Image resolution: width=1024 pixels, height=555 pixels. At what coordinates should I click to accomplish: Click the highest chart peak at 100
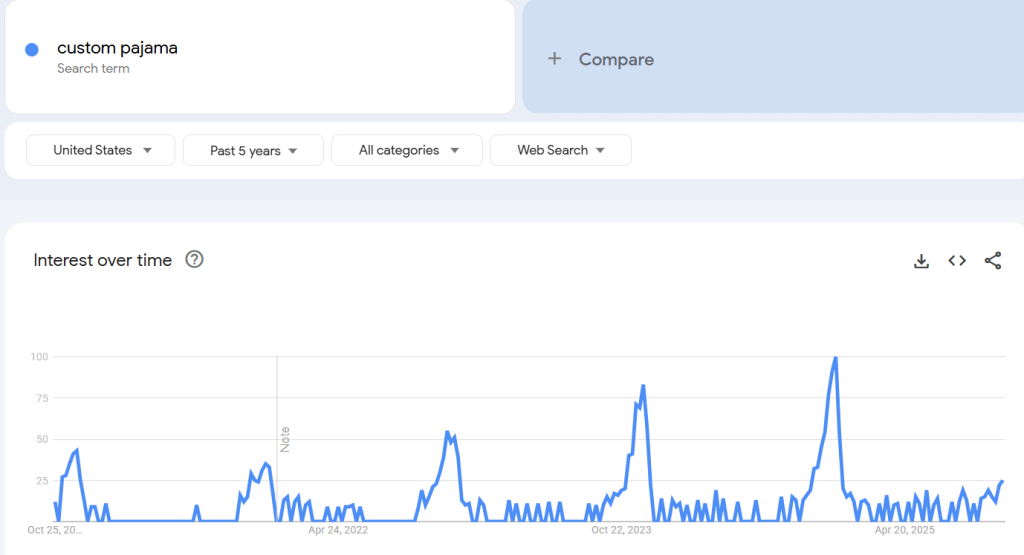pos(835,358)
